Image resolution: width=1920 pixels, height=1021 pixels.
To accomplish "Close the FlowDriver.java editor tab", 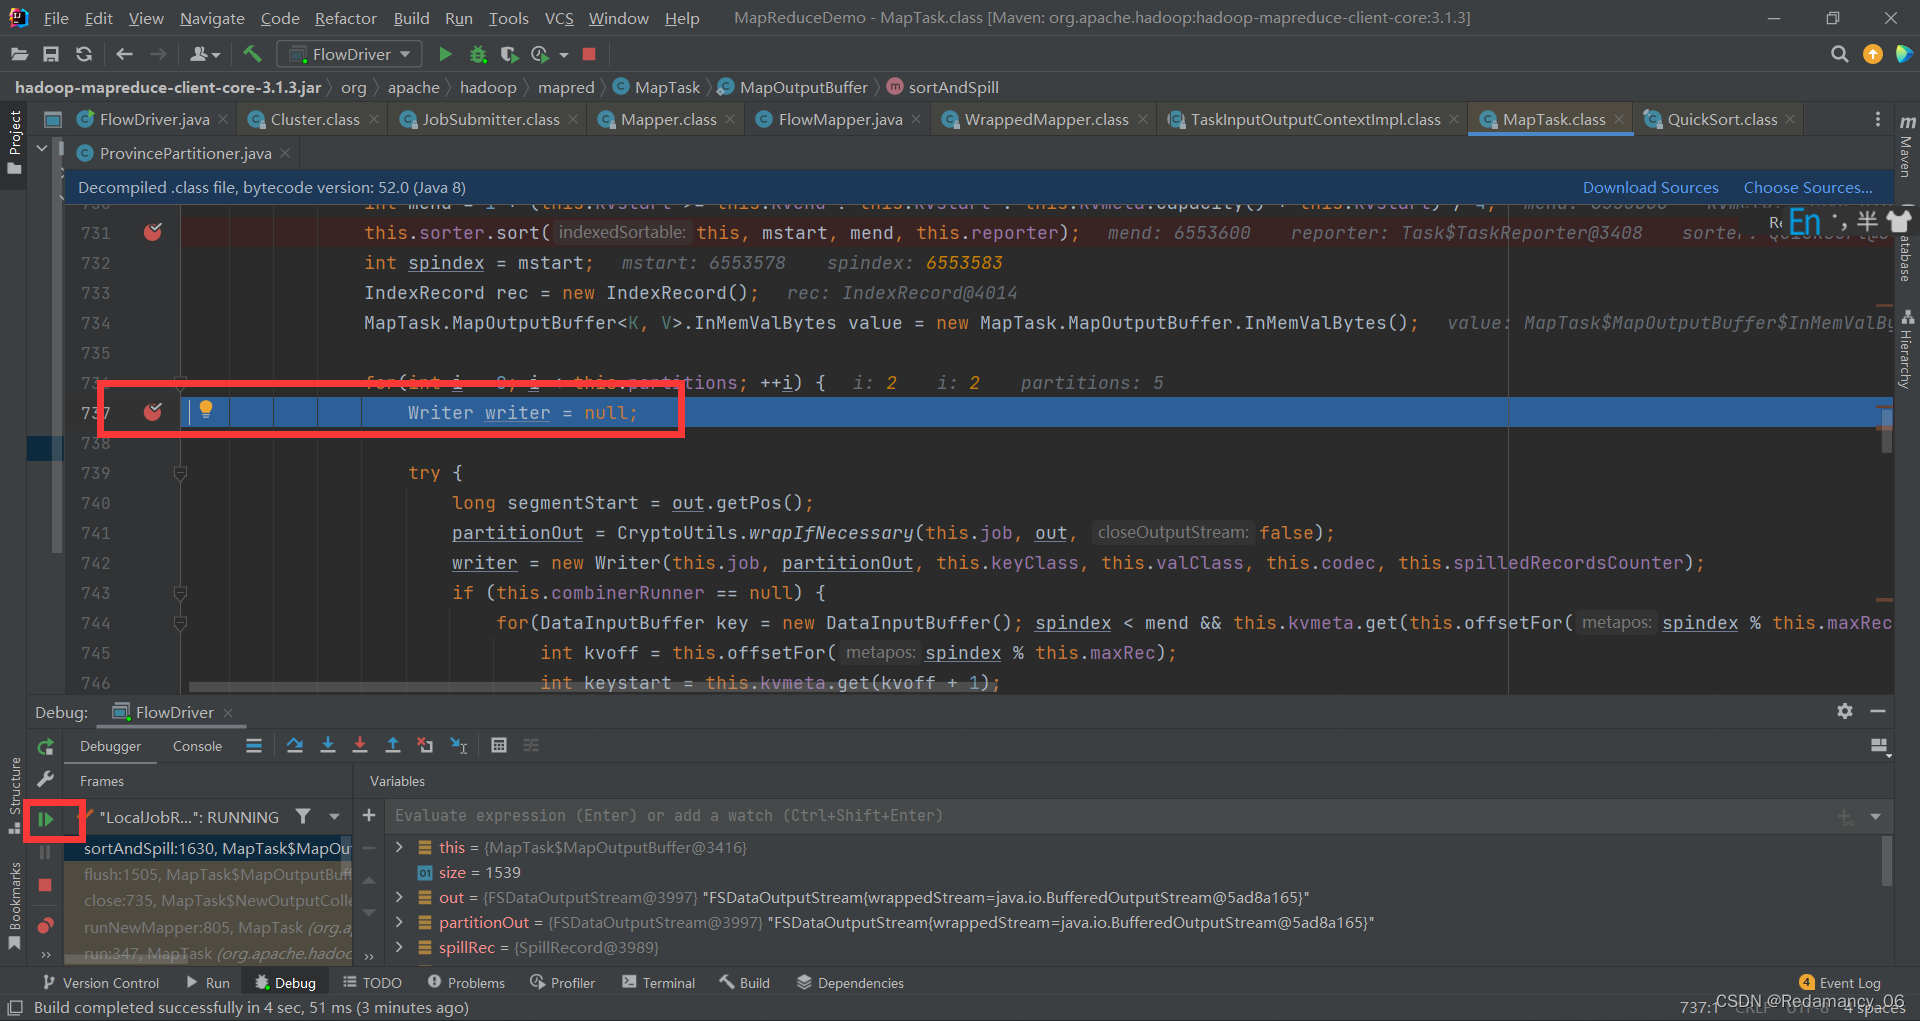I will (223, 119).
